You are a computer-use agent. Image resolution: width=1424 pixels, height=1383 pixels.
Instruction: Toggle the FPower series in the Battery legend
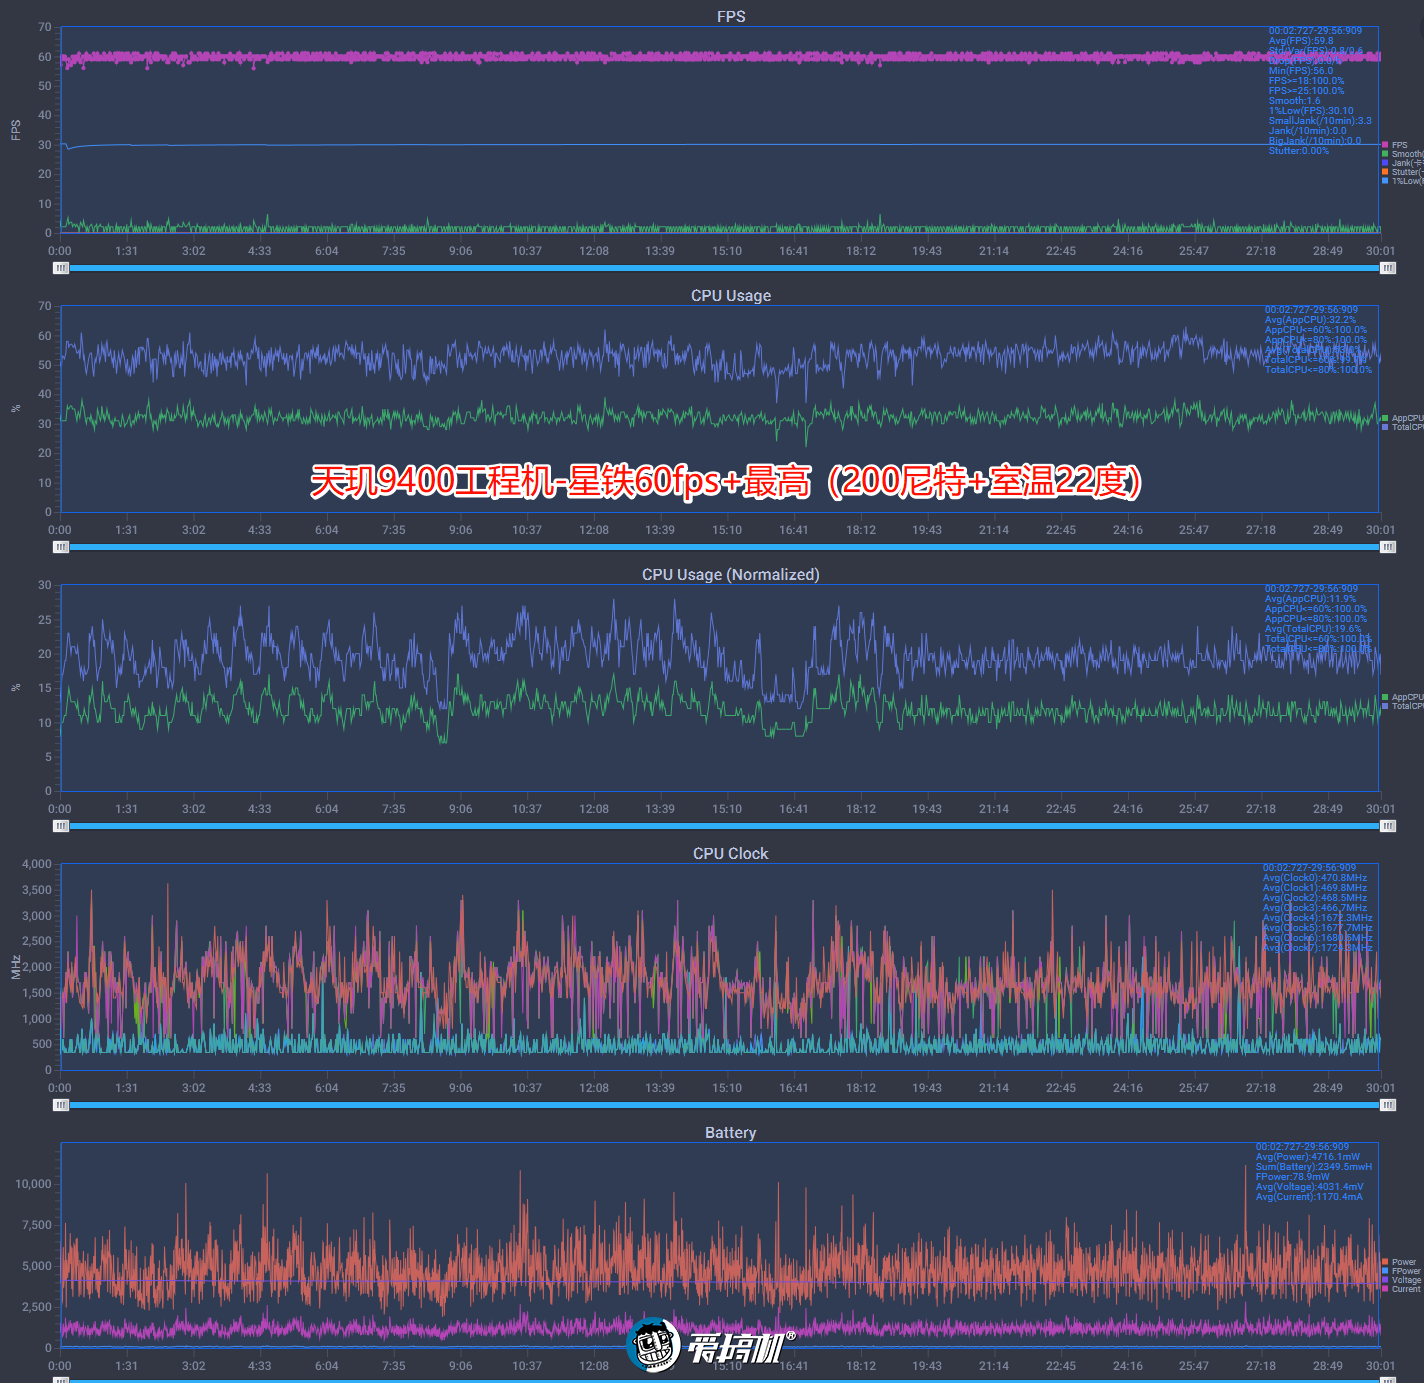coord(1401,1271)
